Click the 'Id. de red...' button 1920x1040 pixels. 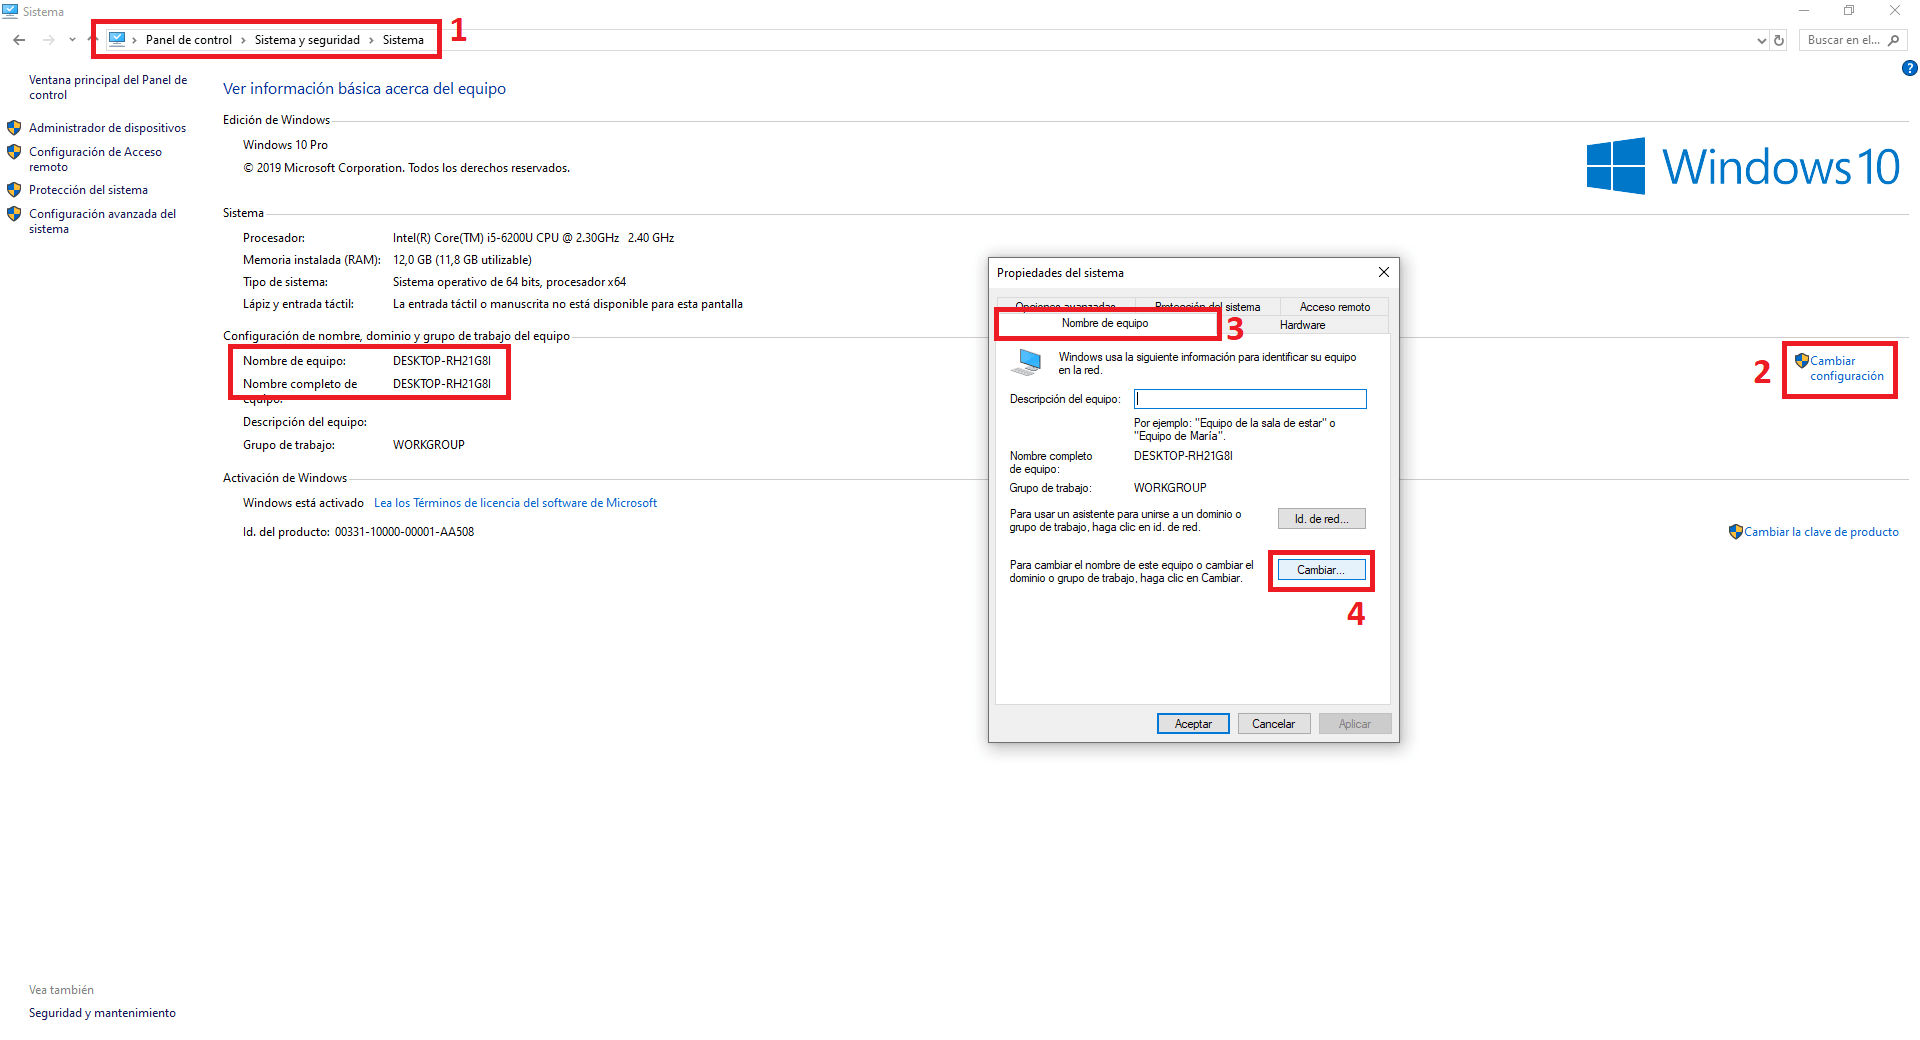click(x=1321, y=519)
